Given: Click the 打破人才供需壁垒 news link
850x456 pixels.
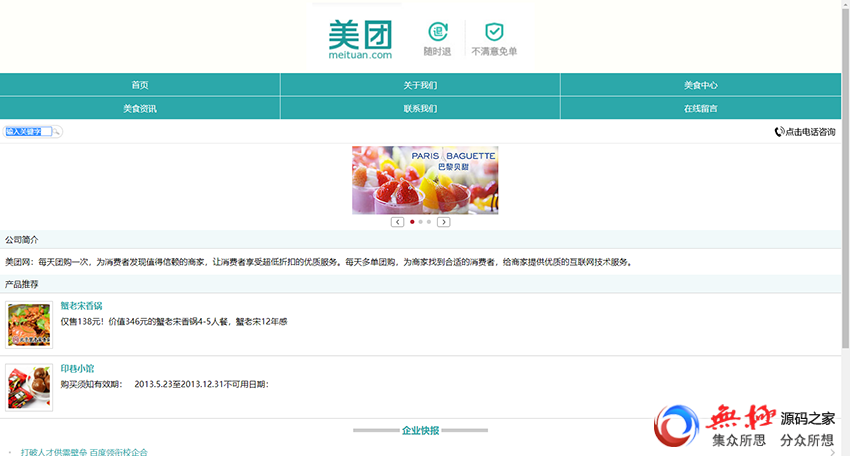Looking at the screenshot, I should click(x=84, y=452).
